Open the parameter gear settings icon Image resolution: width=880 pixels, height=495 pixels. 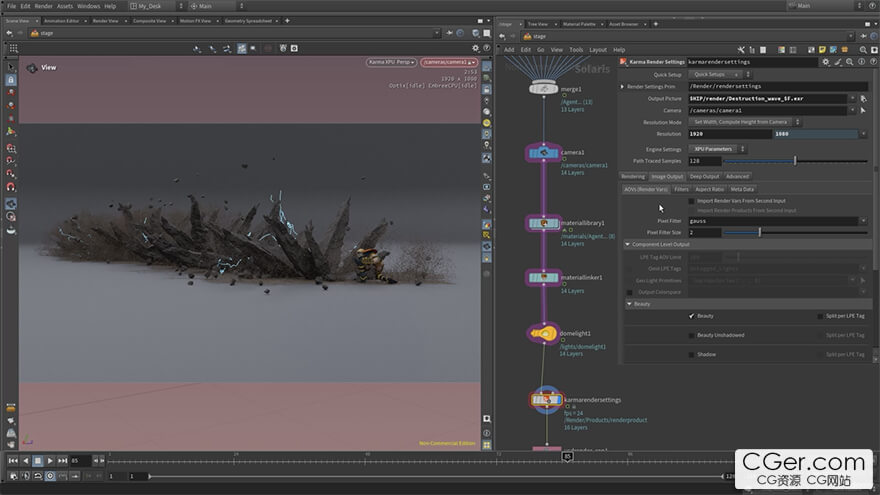pos(826,62)
